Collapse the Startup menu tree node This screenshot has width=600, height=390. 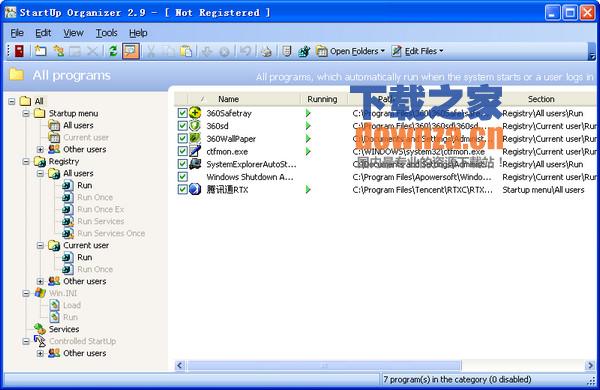(x=26, y=114)
